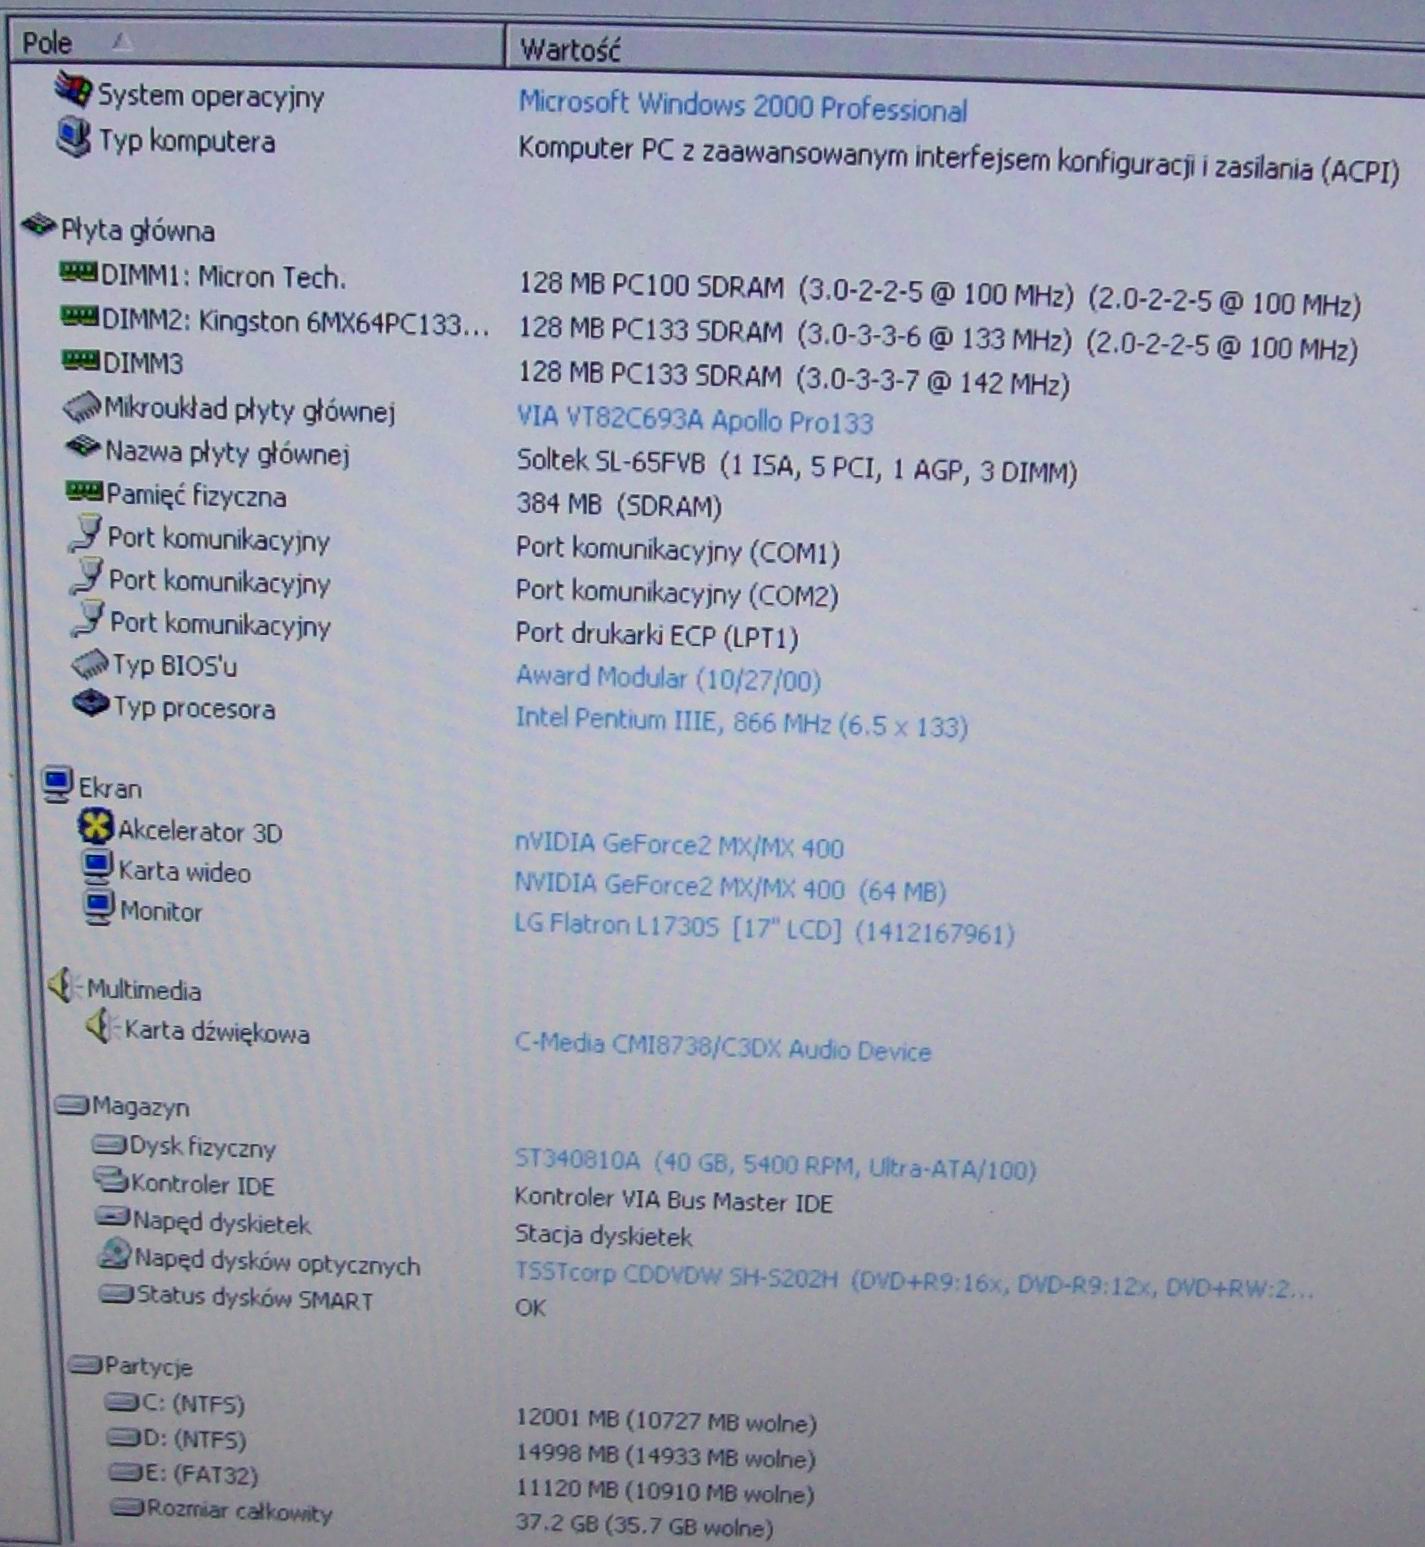
Task: Open LG Flatron L1730S monitor link
Action: pyautogui.click(x=764, y=929)
